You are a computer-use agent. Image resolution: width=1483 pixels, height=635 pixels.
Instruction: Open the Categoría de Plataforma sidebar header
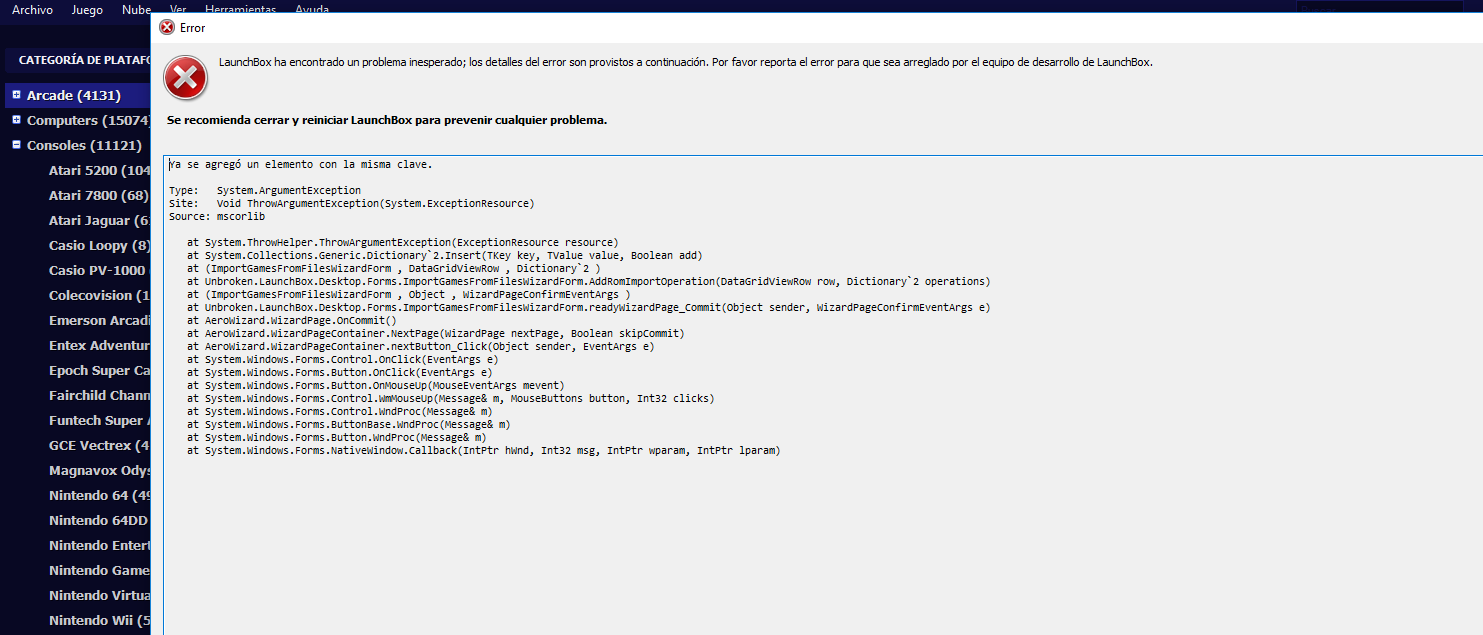tap(84, 60)
